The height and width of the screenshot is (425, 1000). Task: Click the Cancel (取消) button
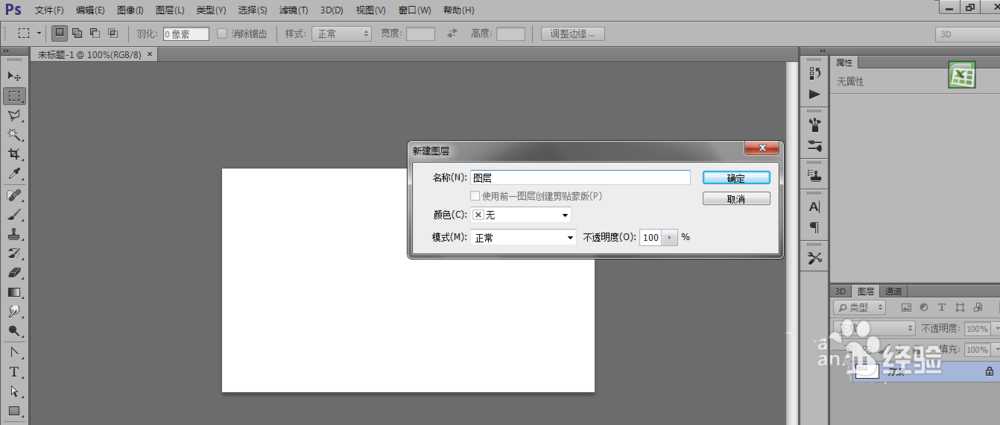735,199
